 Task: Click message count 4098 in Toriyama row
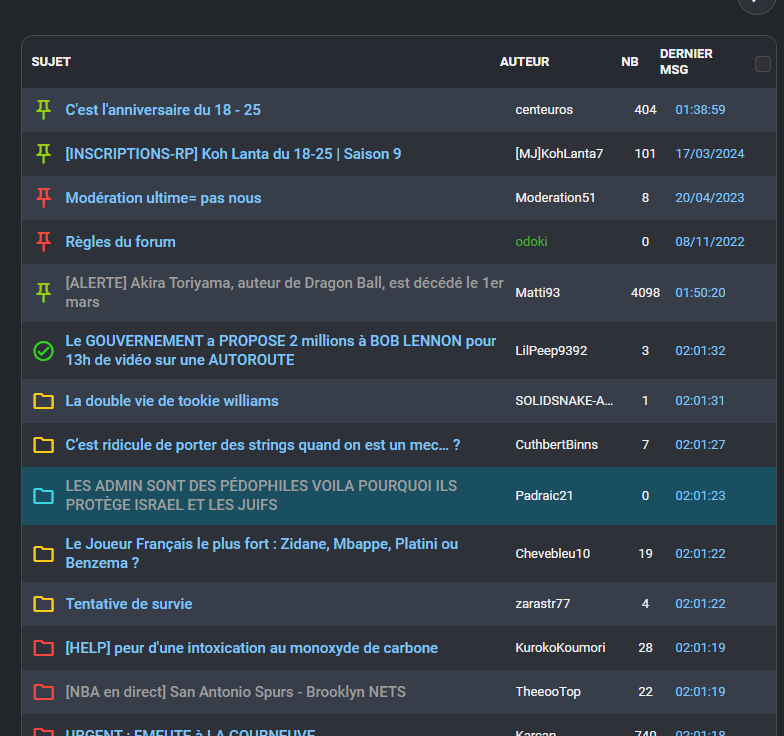click(645, 292)
